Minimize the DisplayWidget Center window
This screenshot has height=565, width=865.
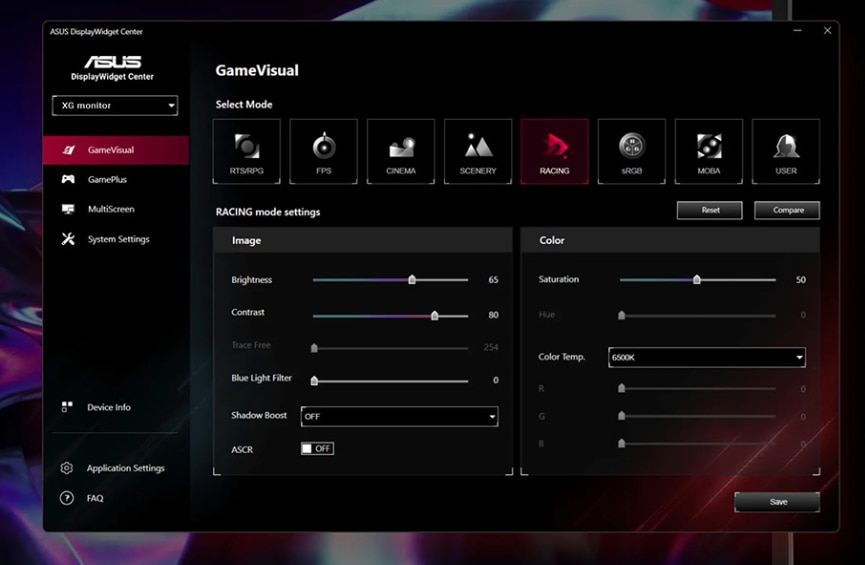click(x=797, y=30)
